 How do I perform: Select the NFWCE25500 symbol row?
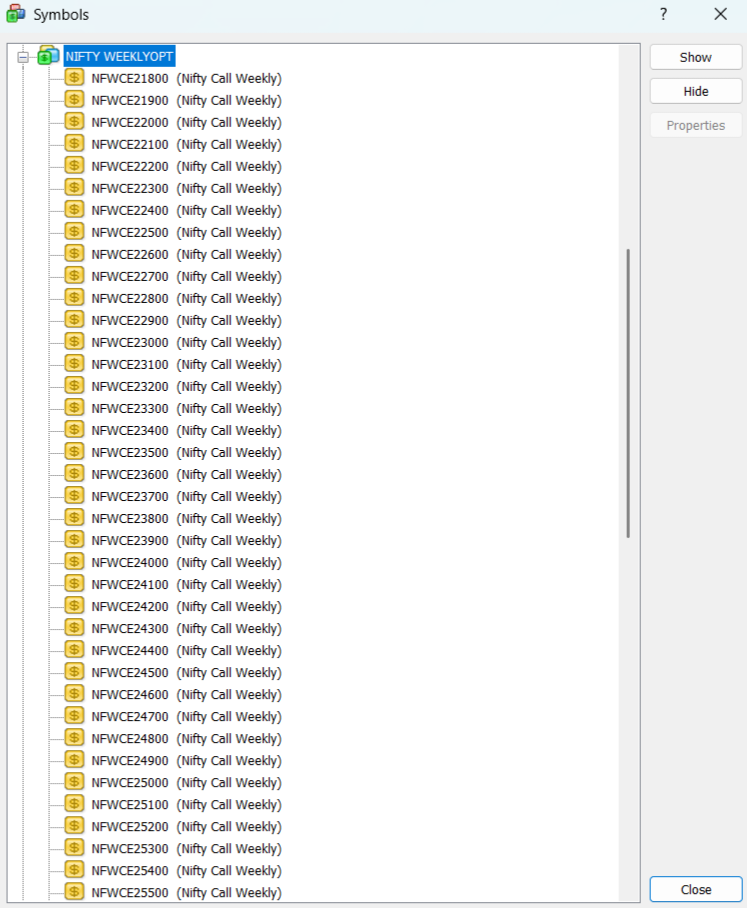(x=186, y=892)
